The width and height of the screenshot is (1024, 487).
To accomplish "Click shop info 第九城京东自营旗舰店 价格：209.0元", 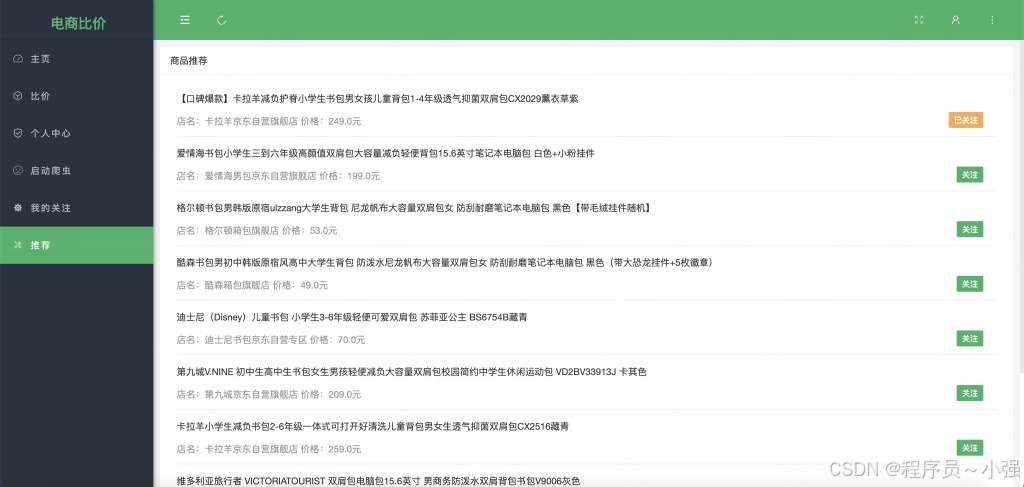I will (268, 394).
